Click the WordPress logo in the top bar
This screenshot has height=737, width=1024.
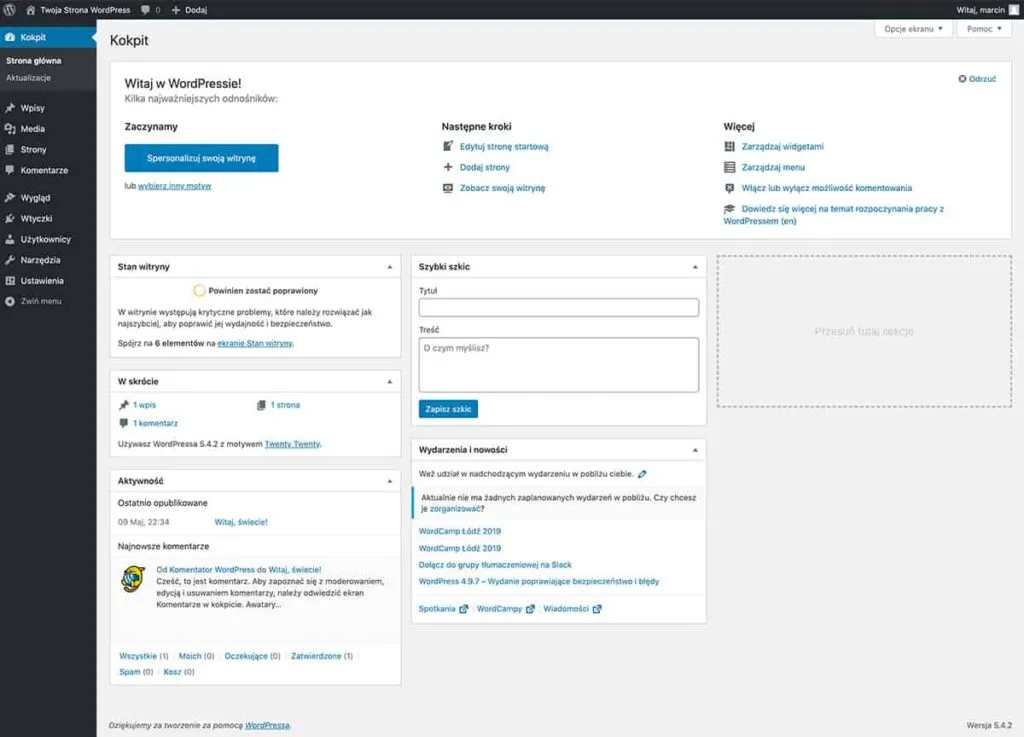tap(10, 9)
